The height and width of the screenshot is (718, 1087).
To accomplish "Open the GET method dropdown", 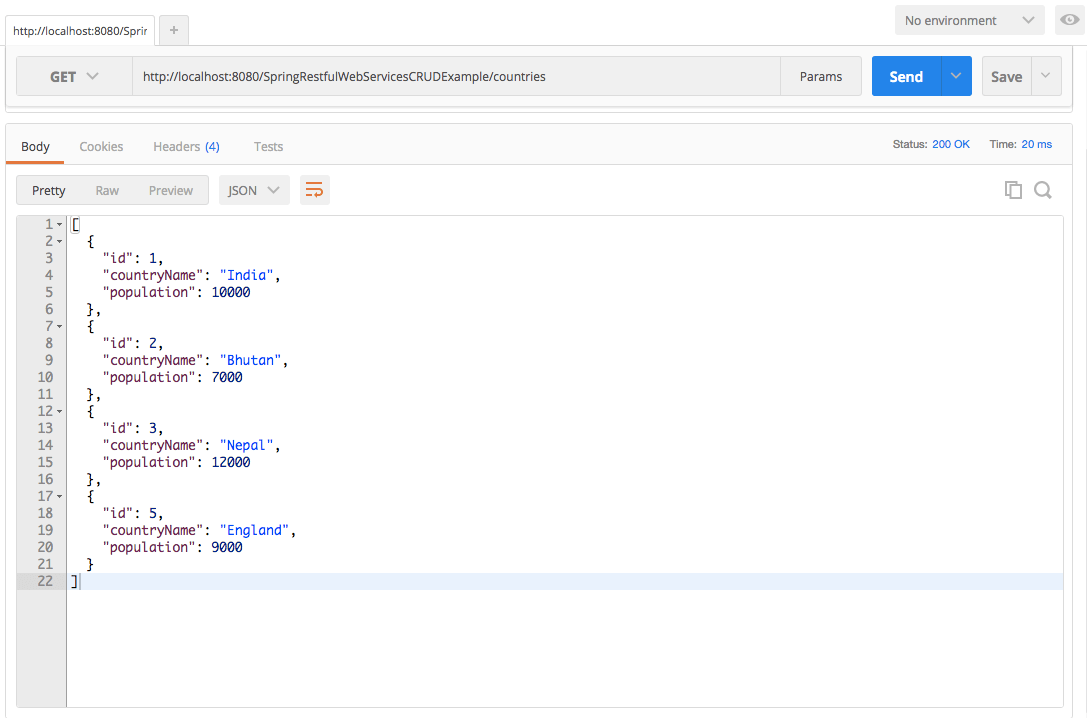I will pyautogui.click(x=74, y=76).
